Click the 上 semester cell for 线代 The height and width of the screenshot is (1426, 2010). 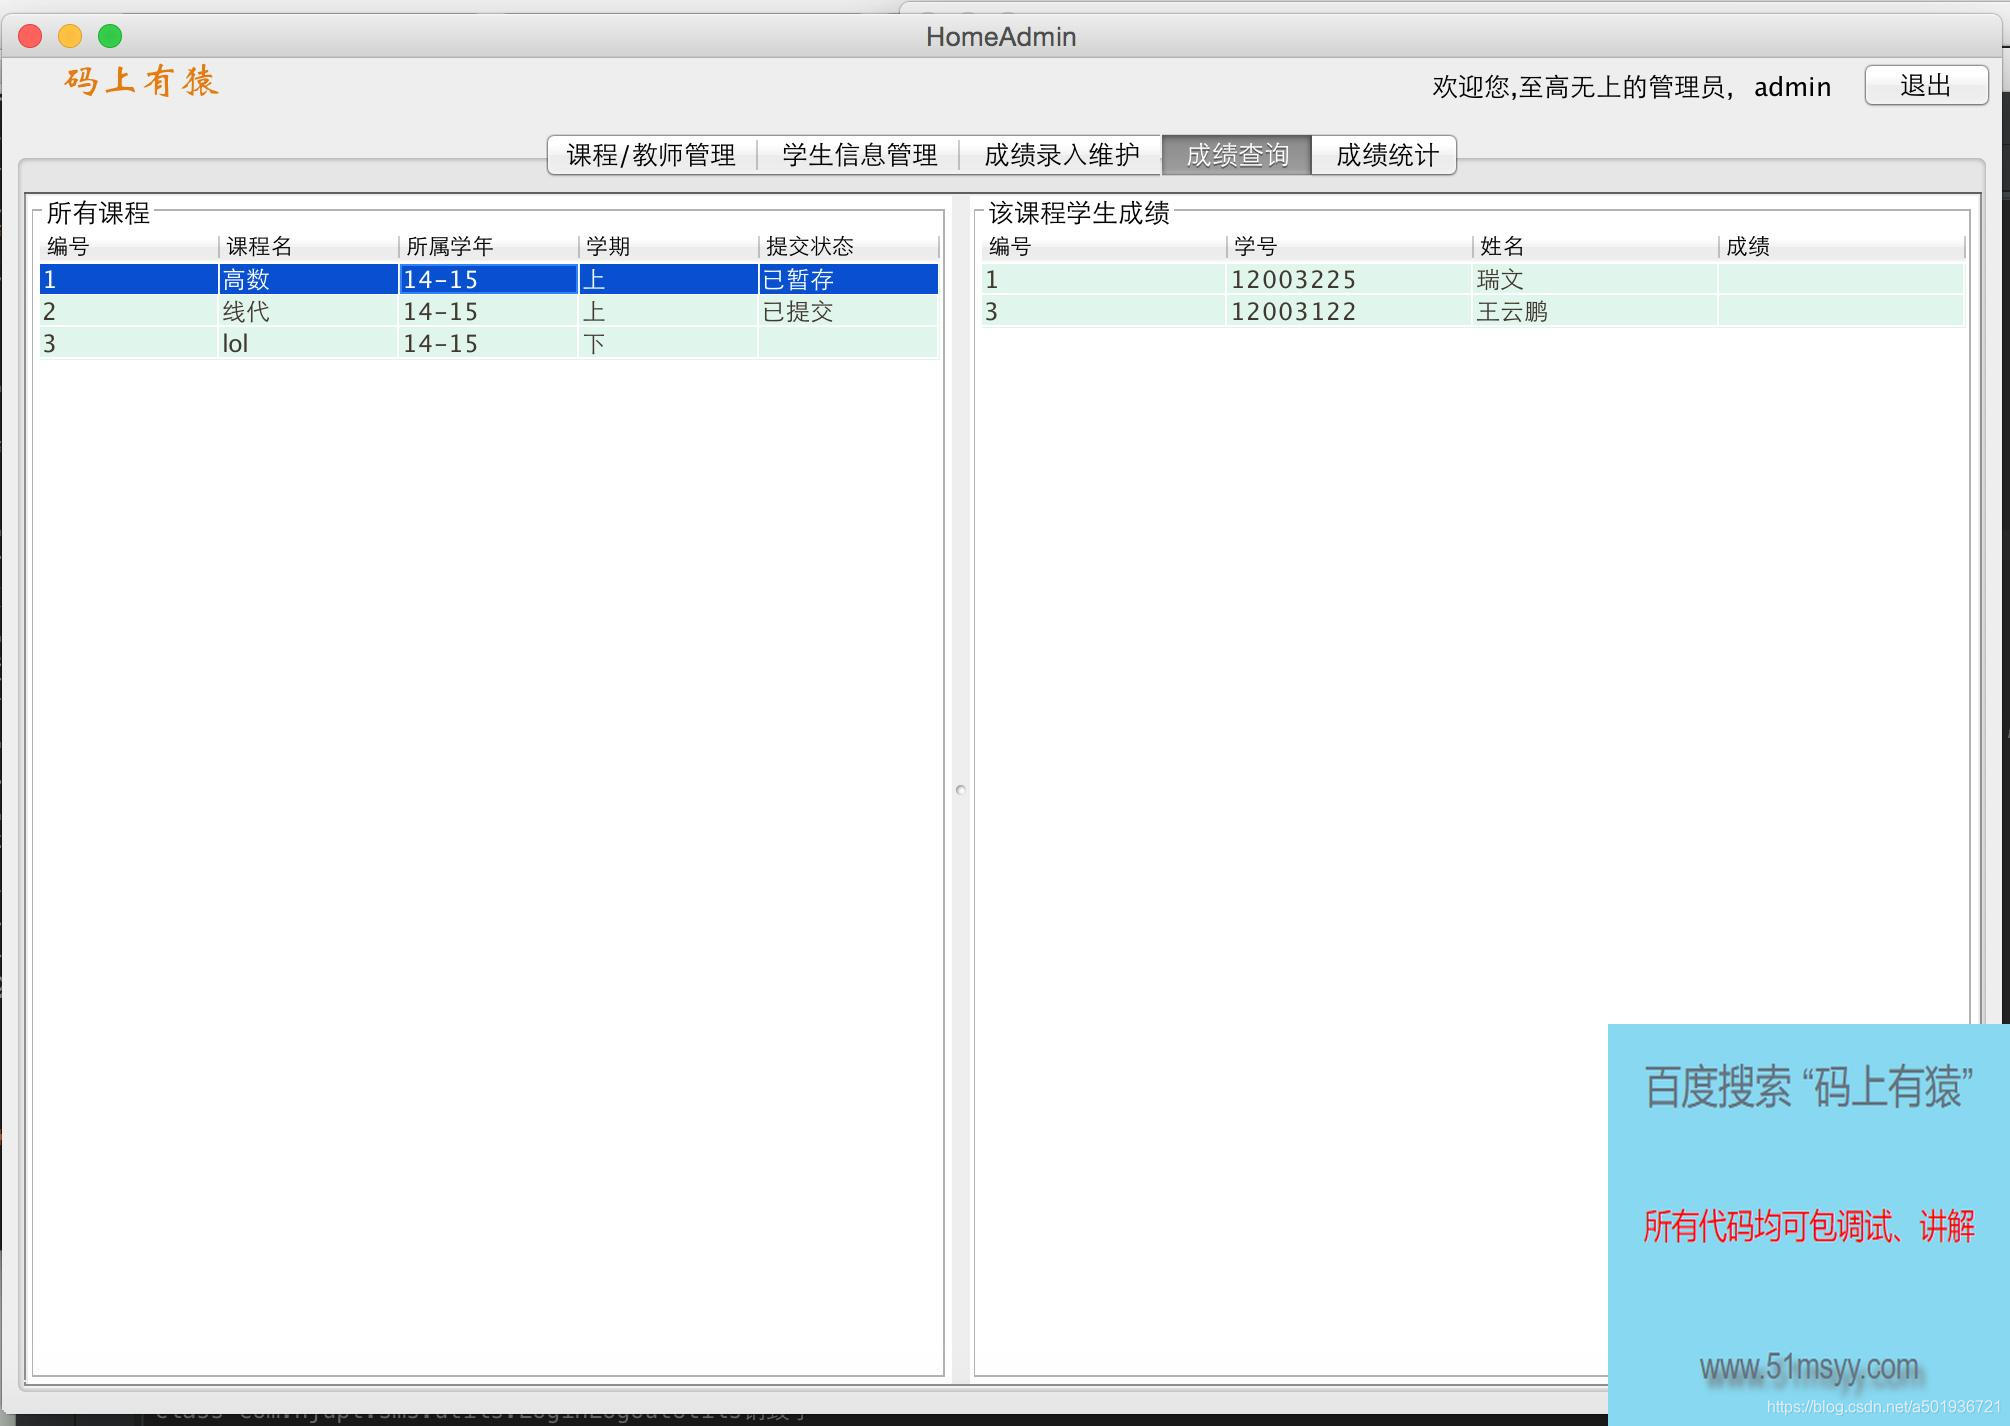point(669,311)
